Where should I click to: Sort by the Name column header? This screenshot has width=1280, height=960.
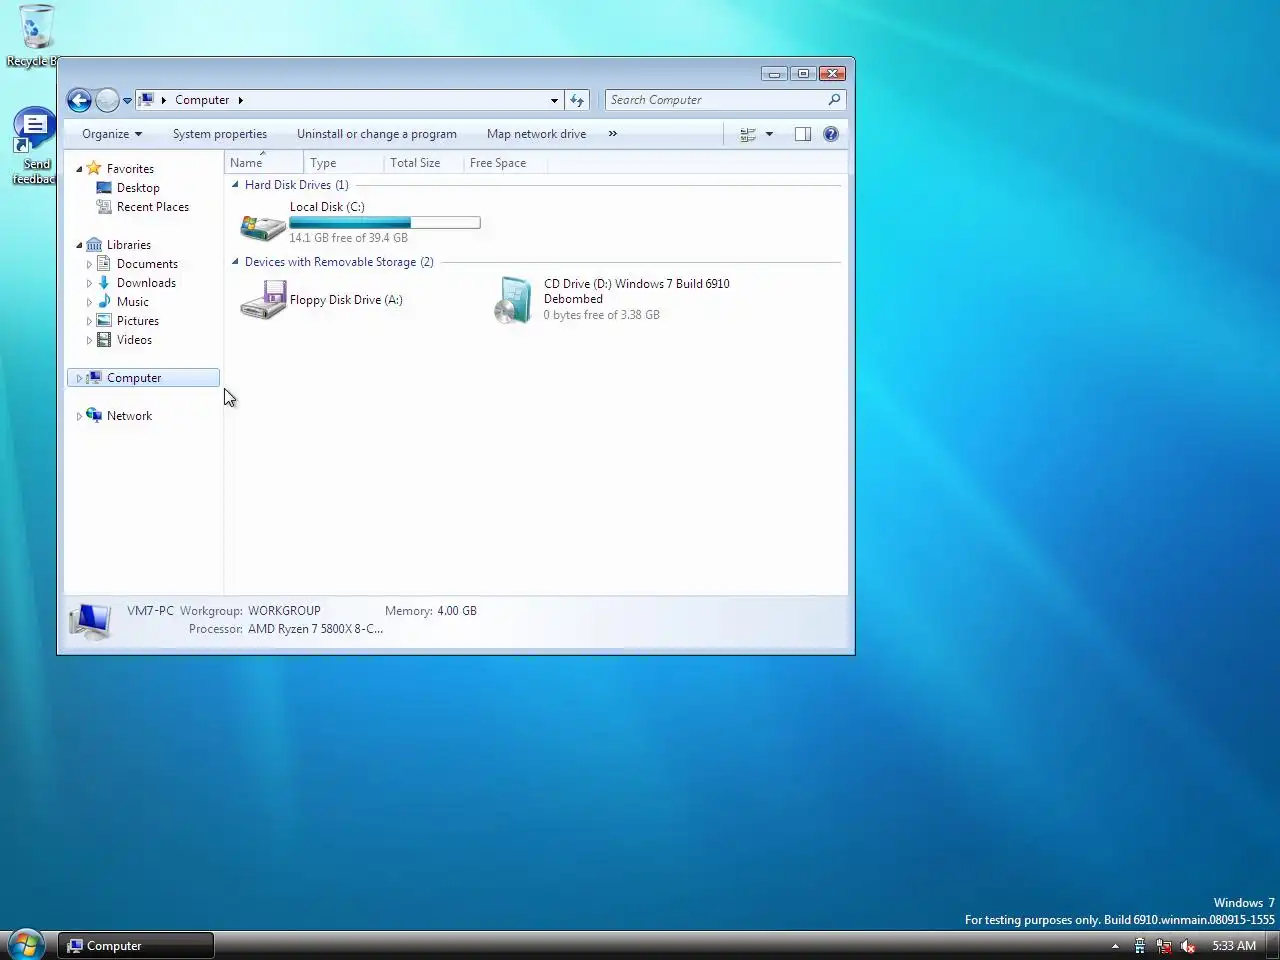pos(264,163)
